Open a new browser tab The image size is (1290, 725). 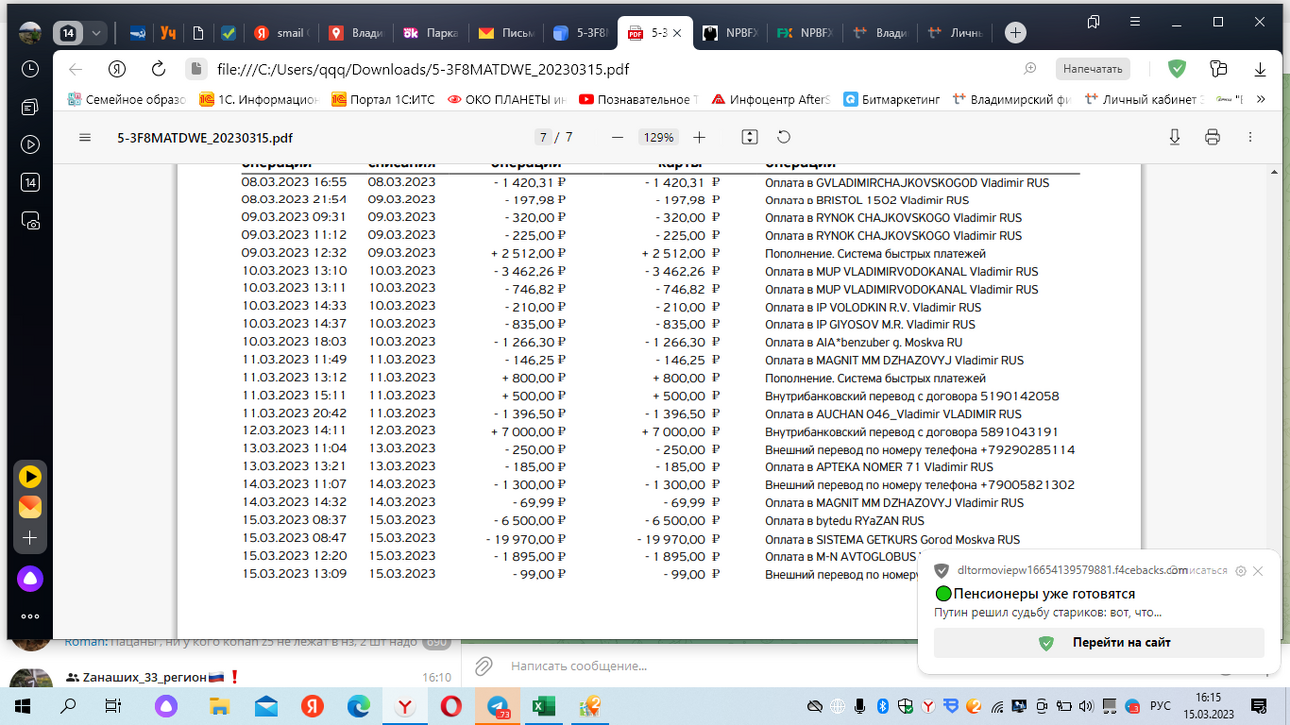1015,33
